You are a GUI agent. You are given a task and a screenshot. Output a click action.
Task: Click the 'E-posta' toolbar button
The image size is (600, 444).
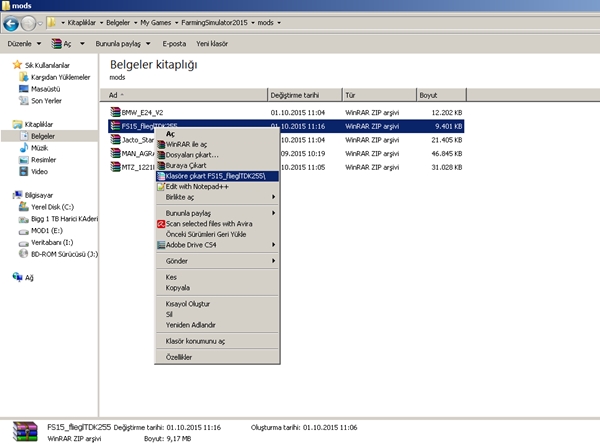(x=175, y=44)
